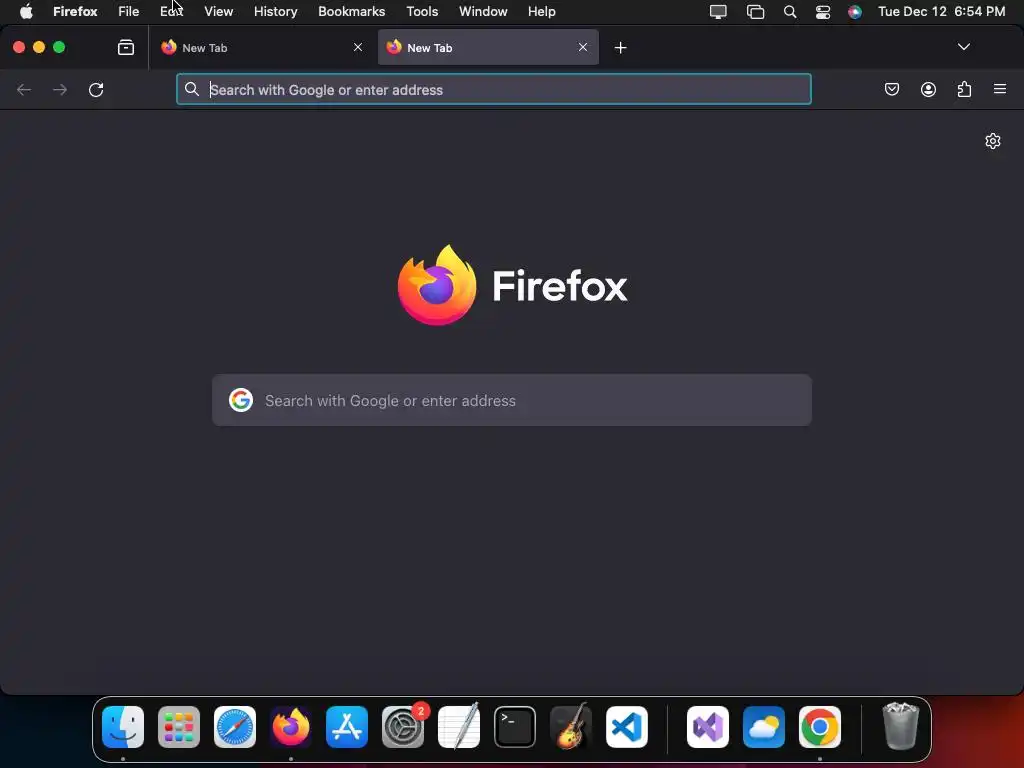The width and height of the screenshot is (1024, 768).
Task: Focus the address bar search field
Action: click(x=494, y=89)
